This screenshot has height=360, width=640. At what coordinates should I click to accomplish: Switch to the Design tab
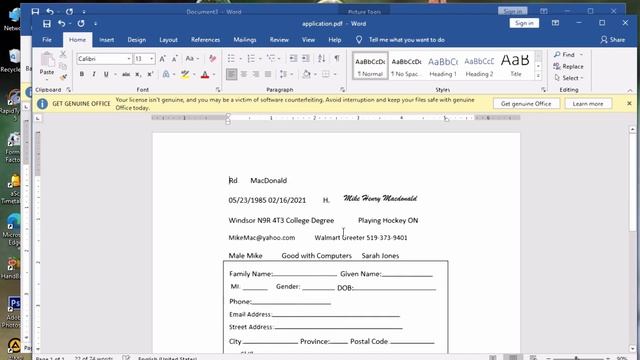[136, 40]
